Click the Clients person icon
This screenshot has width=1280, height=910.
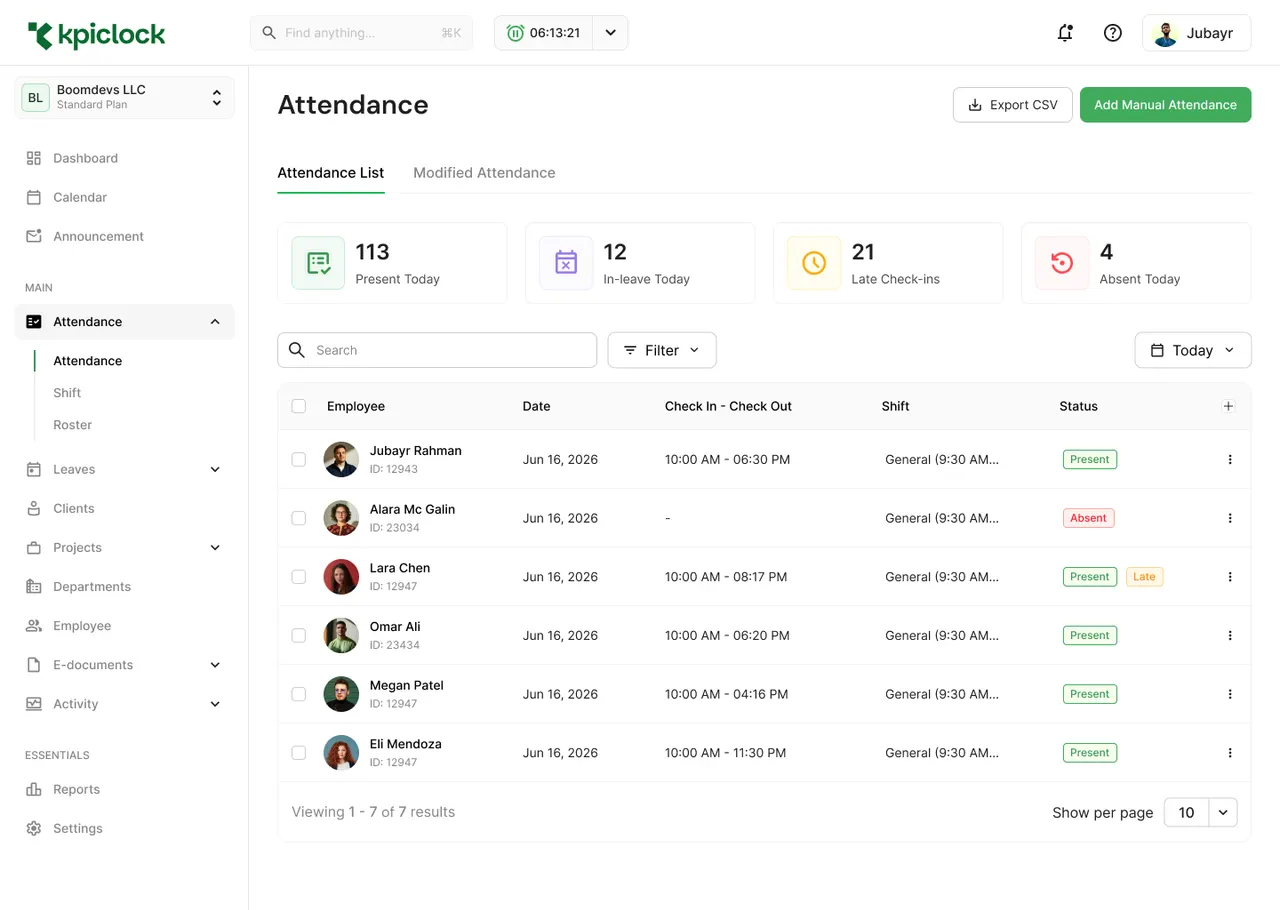click(34, 508)
